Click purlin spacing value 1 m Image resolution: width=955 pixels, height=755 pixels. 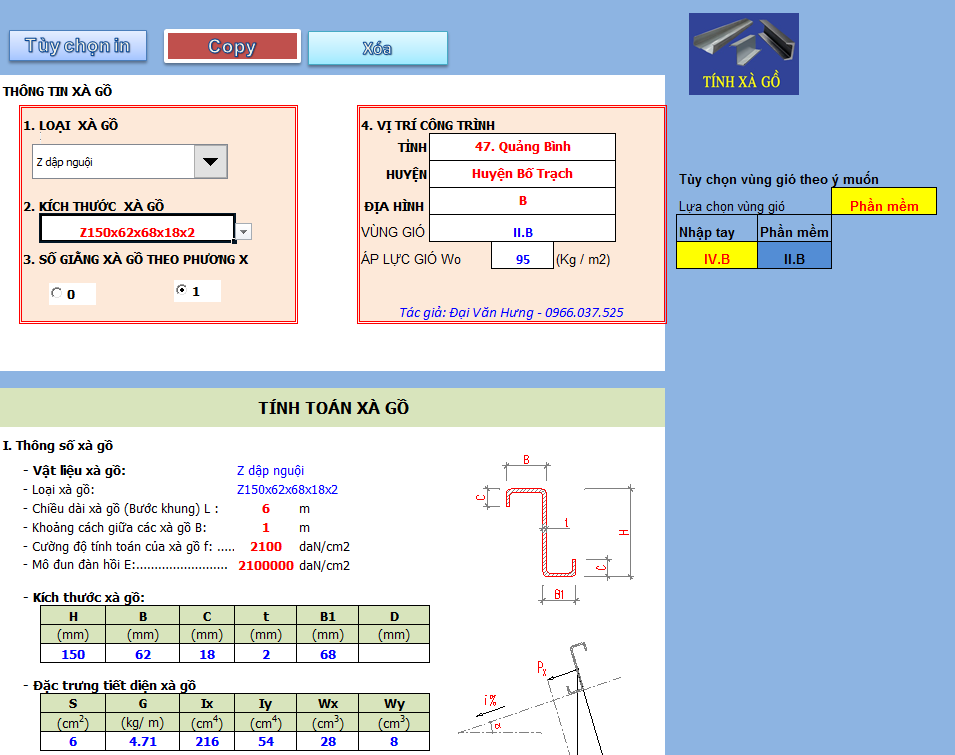[x=266, y=527]
